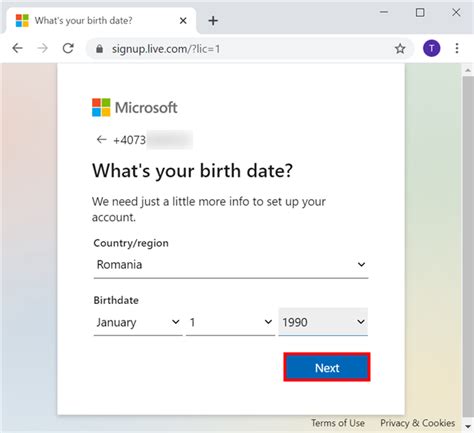
Task: Open the birth day dropdown showing 1
Action: pos(230,322)
